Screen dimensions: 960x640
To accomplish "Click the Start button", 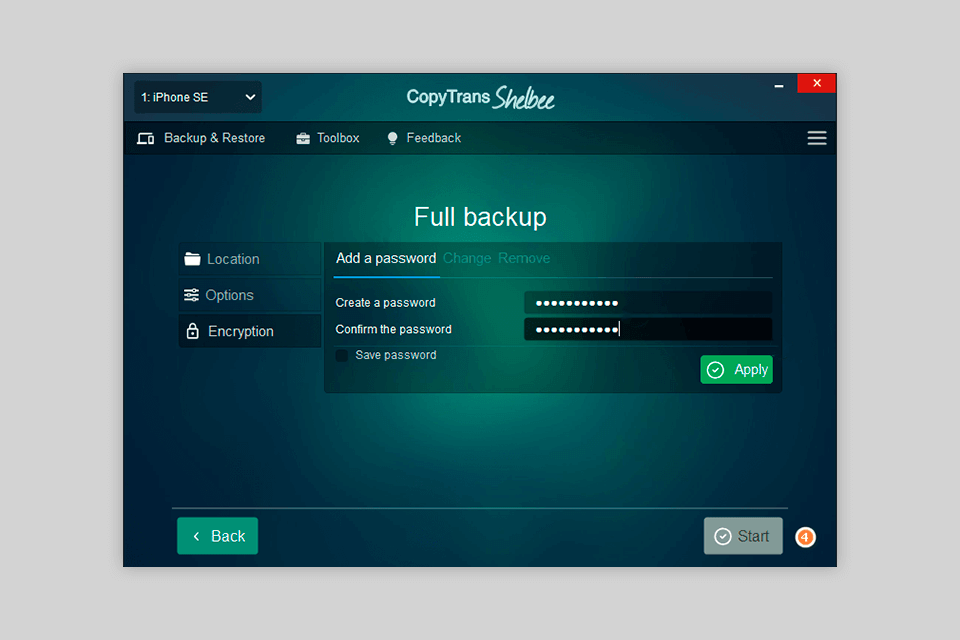I will tap(743, 536).
